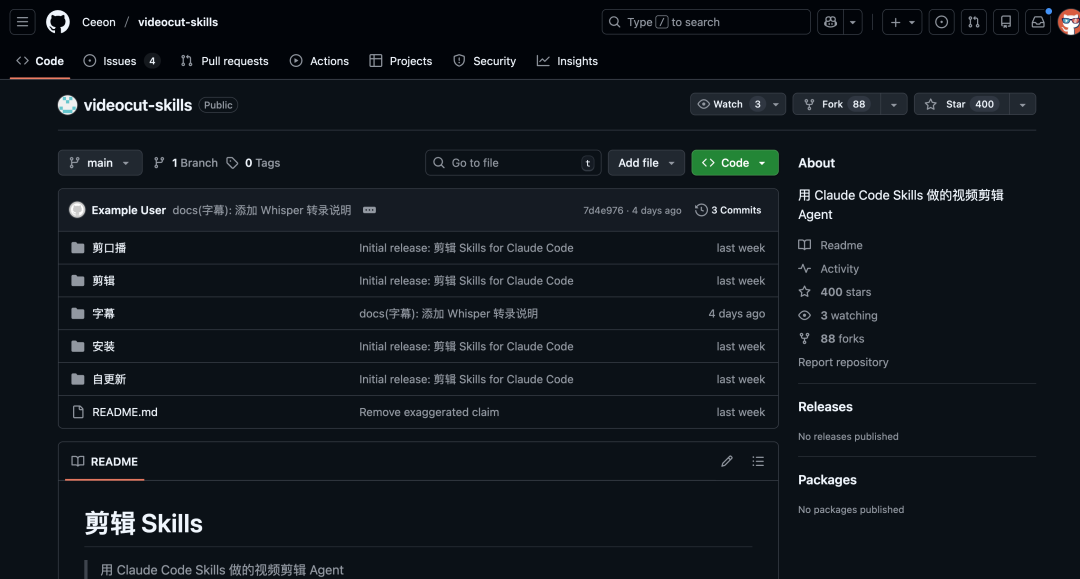Open the Actions tab

(319, 61)
